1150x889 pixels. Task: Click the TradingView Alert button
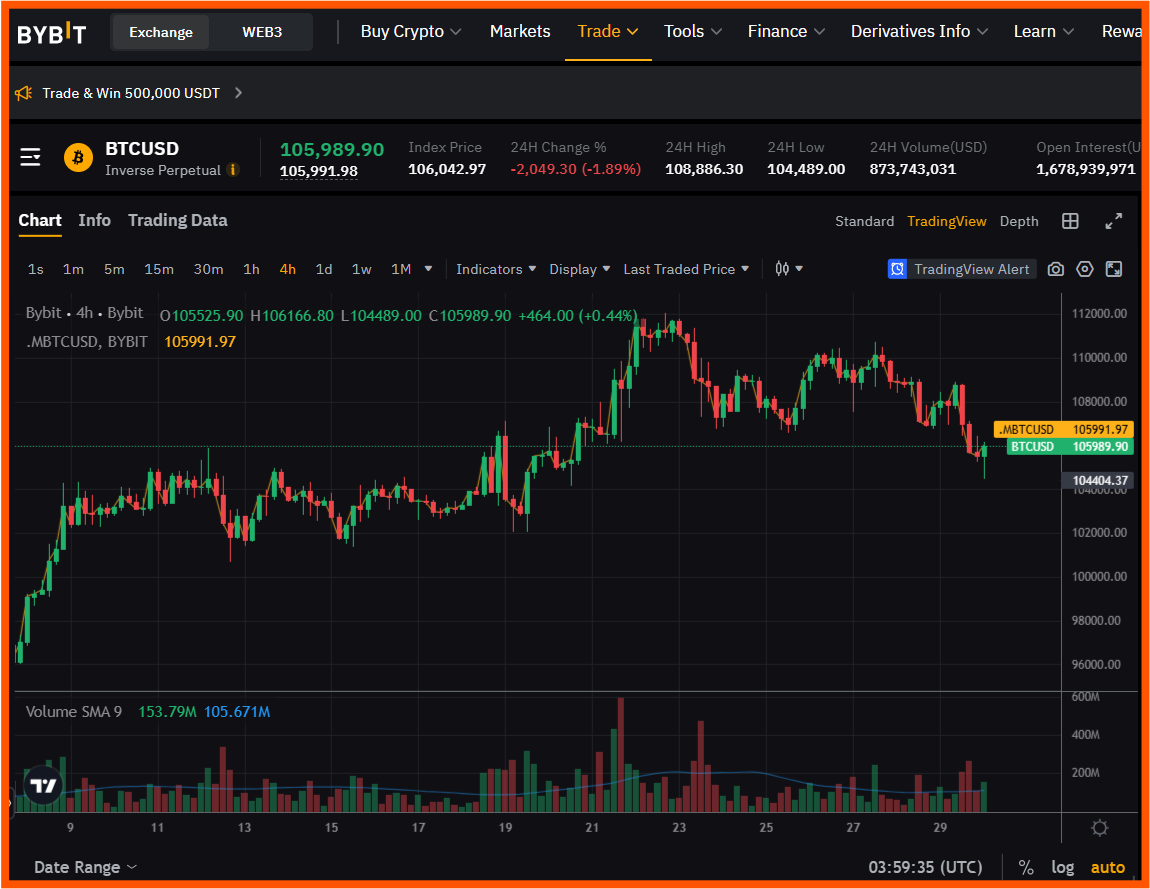point(962,269)
